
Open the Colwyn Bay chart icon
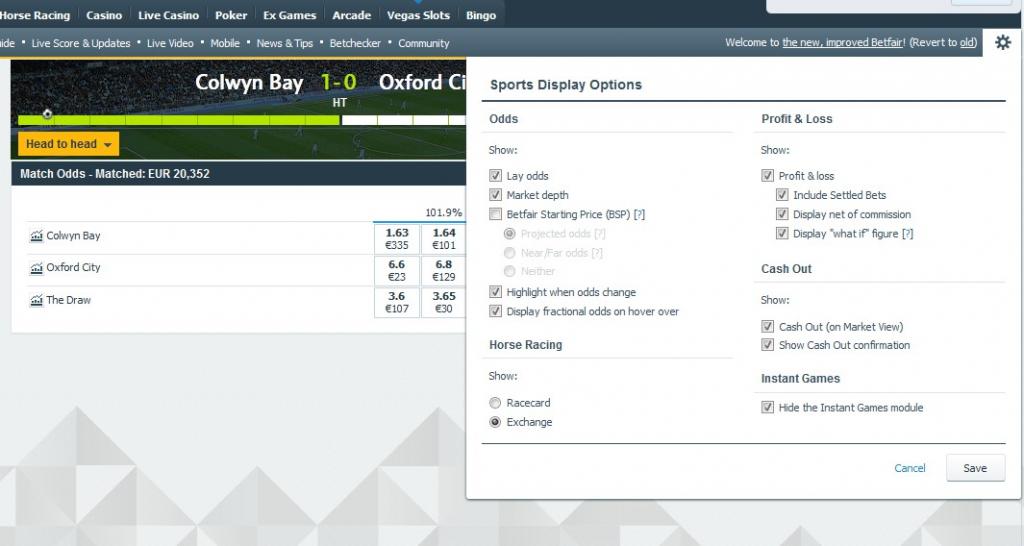37,236
